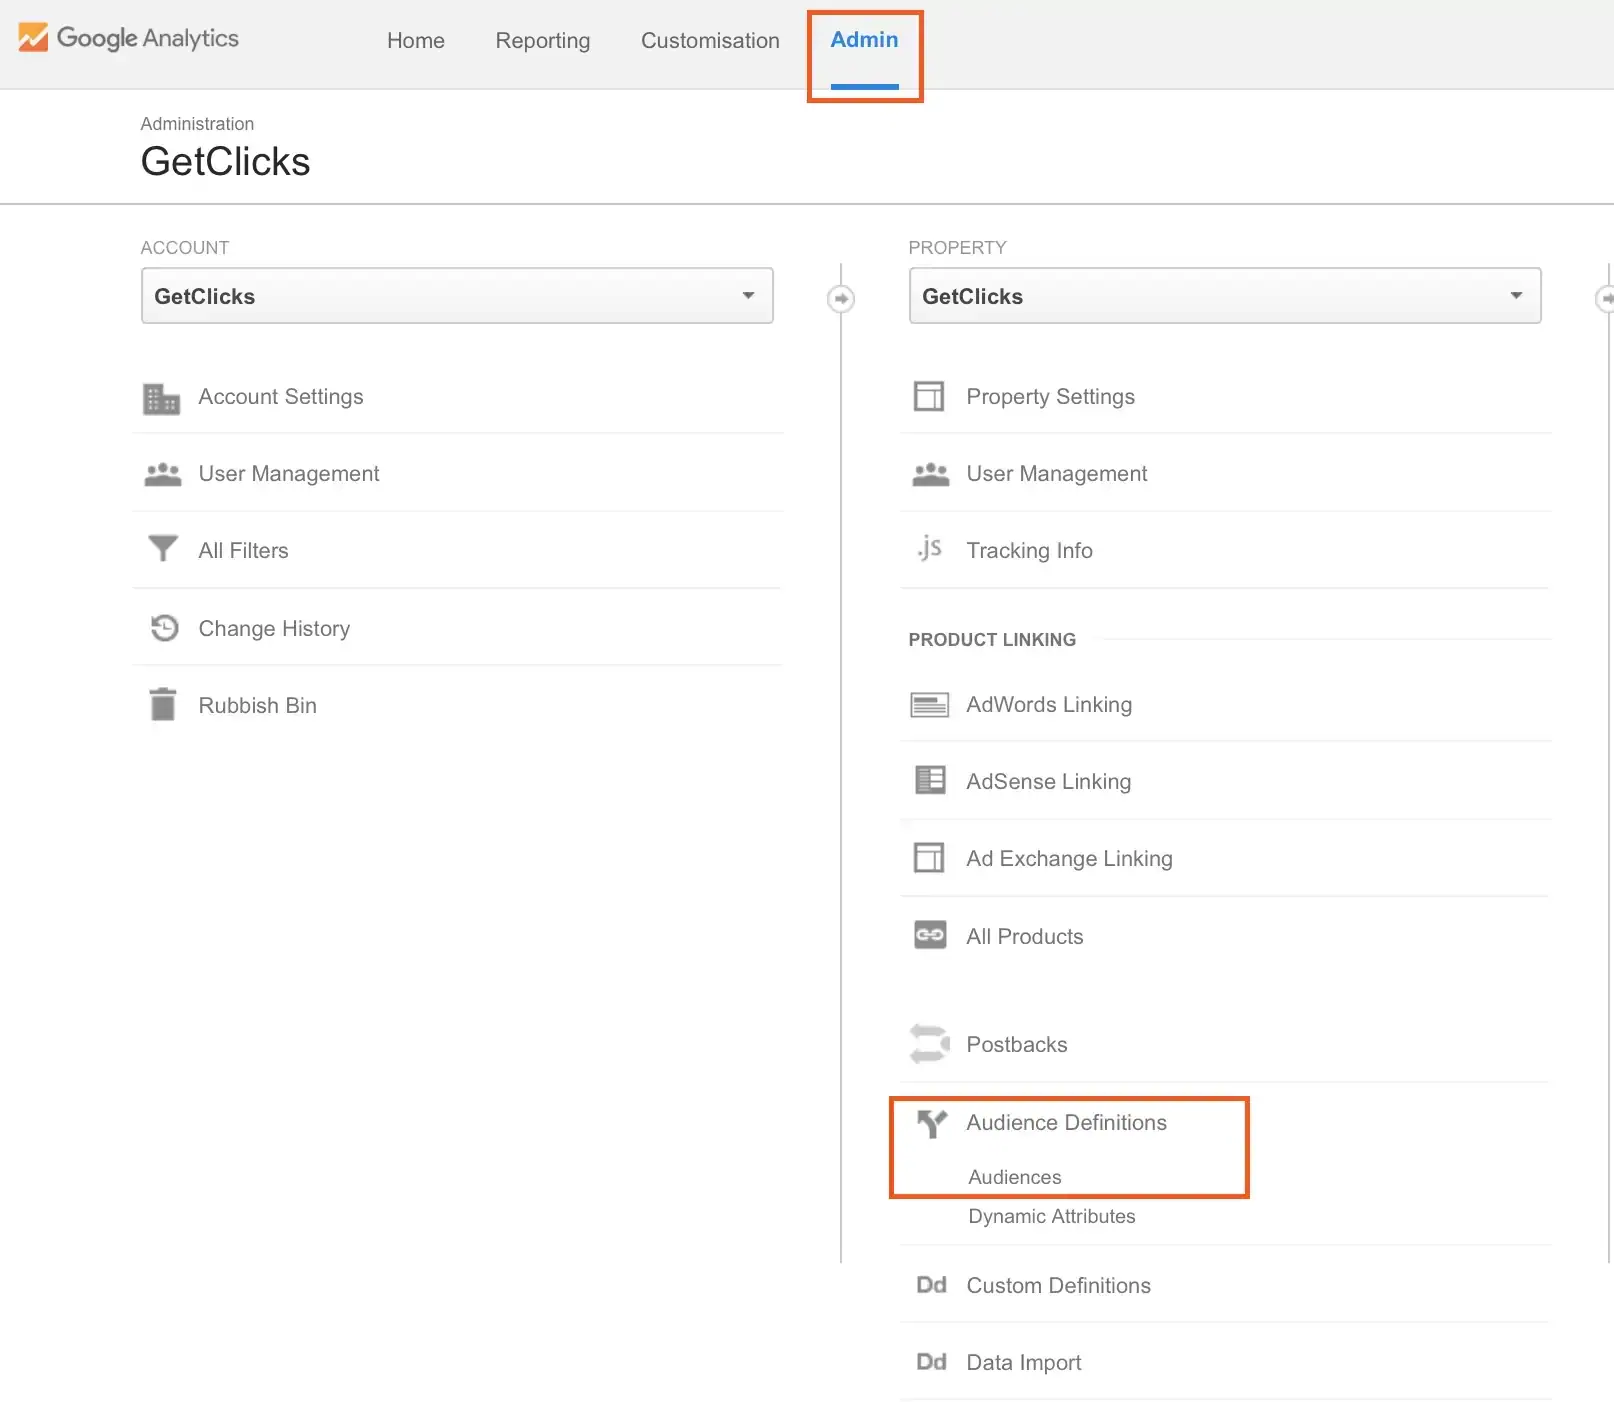Image resolution: width=1614 pixels, height=1402 pixels.
Task: Open the Customisation section
Action: point(710,41)
